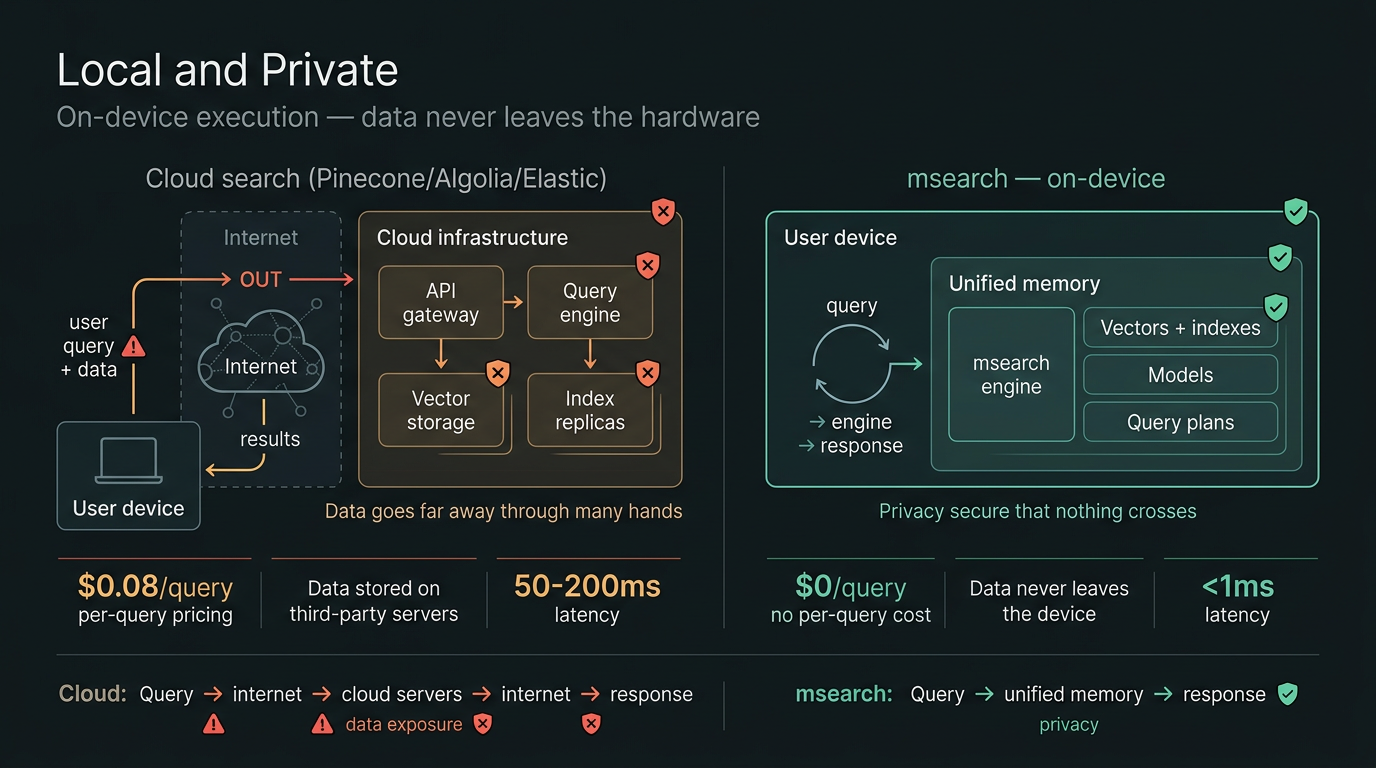Click the shield-X badge on the Index replicas box

pos(648,373)
